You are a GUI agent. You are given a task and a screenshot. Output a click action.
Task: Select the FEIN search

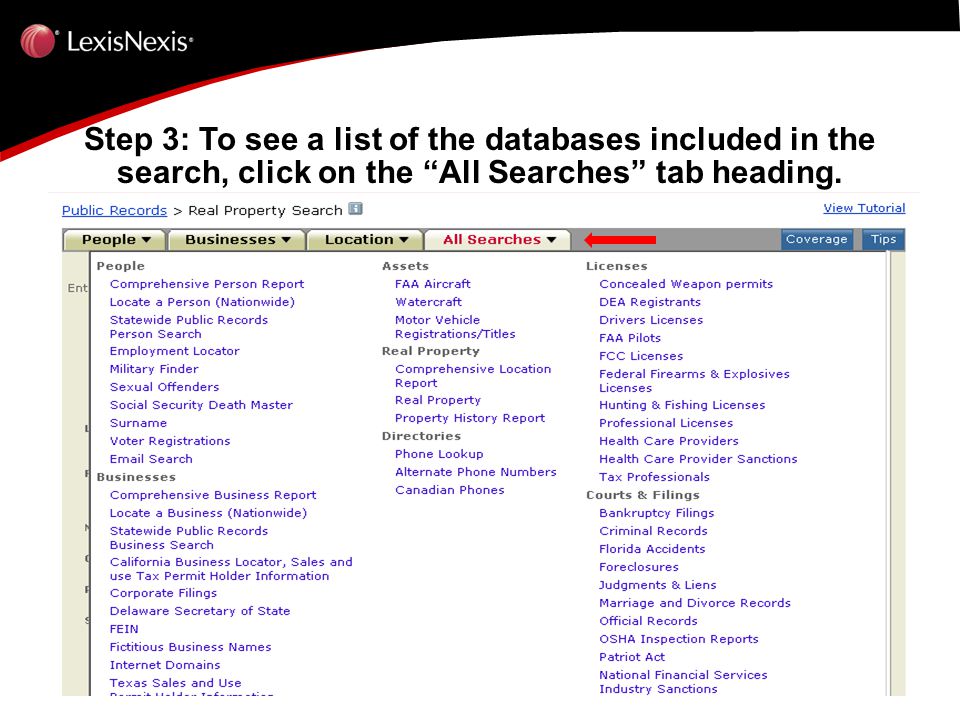click(x=124, y=629)
